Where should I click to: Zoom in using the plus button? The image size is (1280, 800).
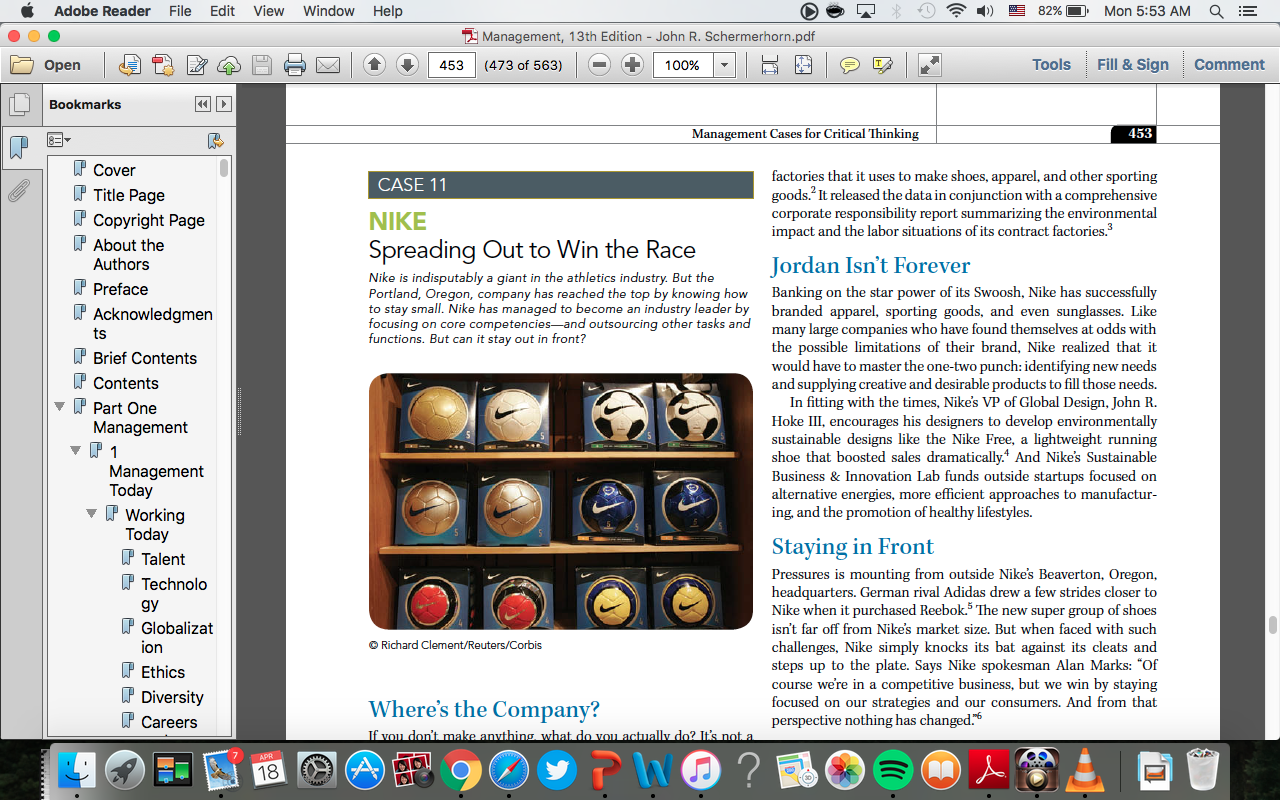pos(632,65)
